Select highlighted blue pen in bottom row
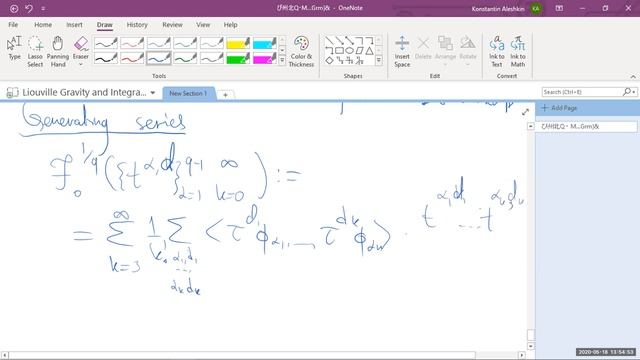The image size is (640, 360). tap(158, 58)
